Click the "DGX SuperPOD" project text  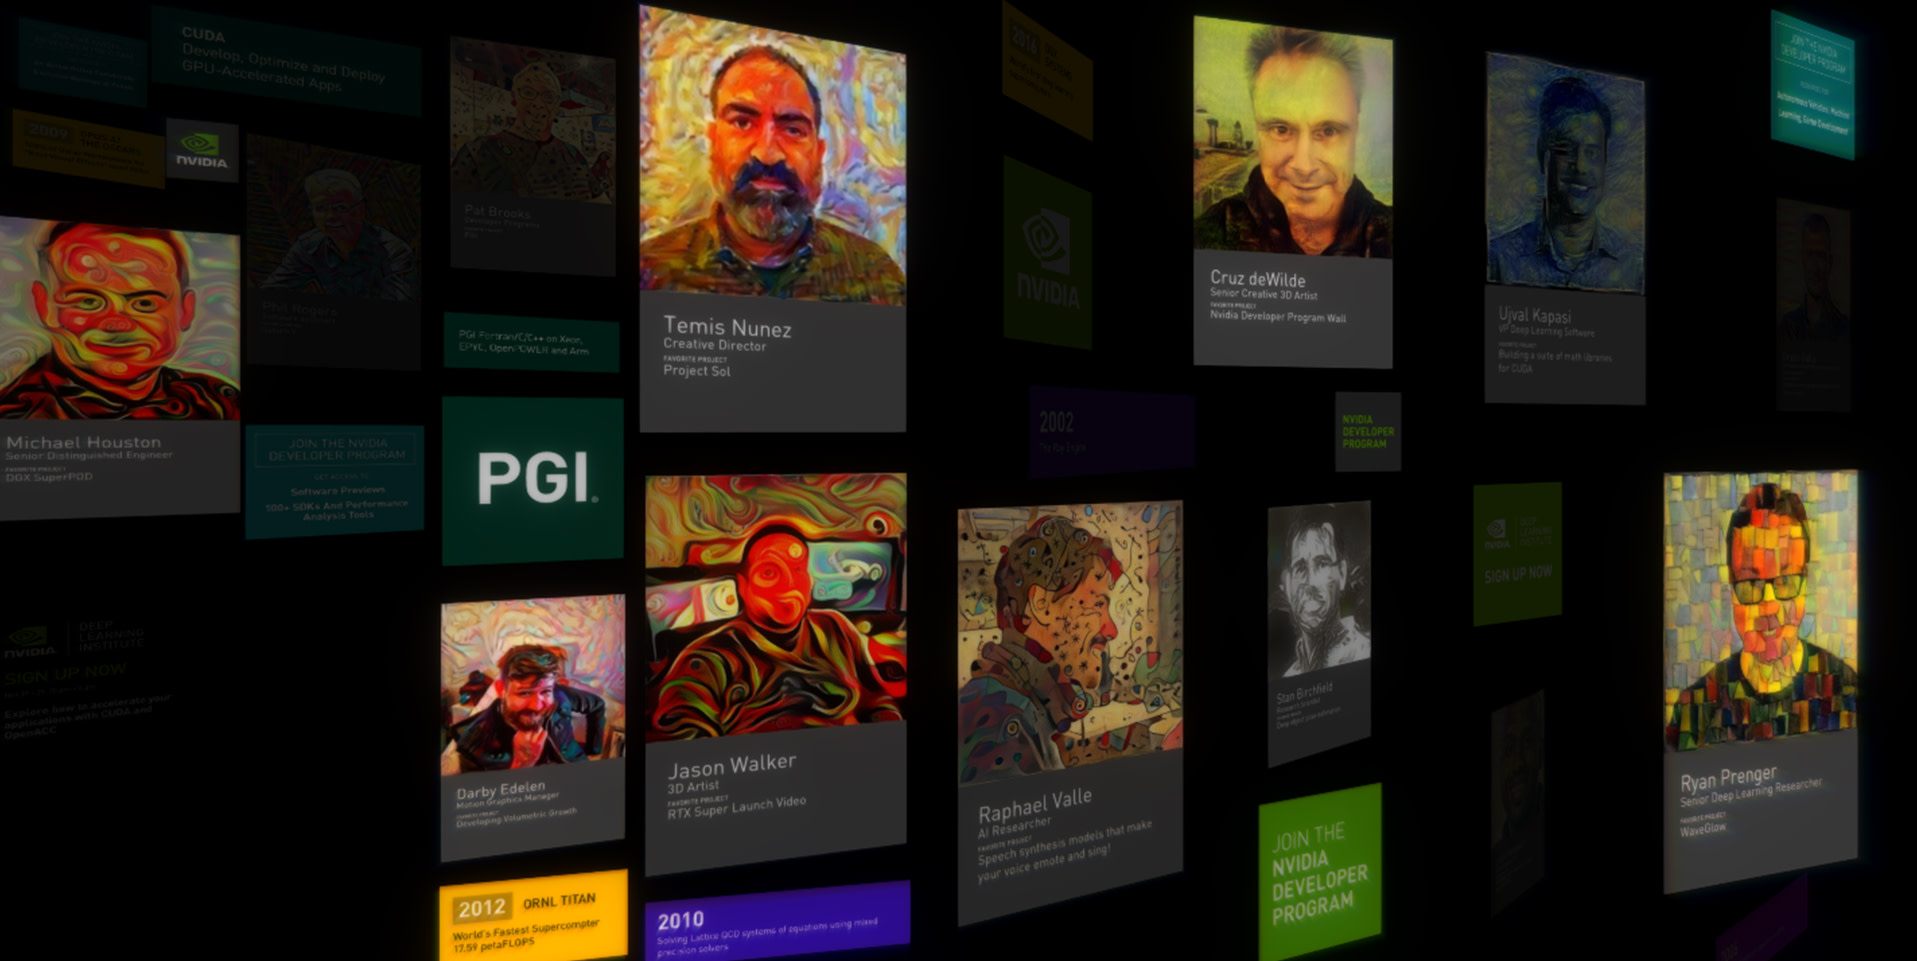tap(49, 478)
